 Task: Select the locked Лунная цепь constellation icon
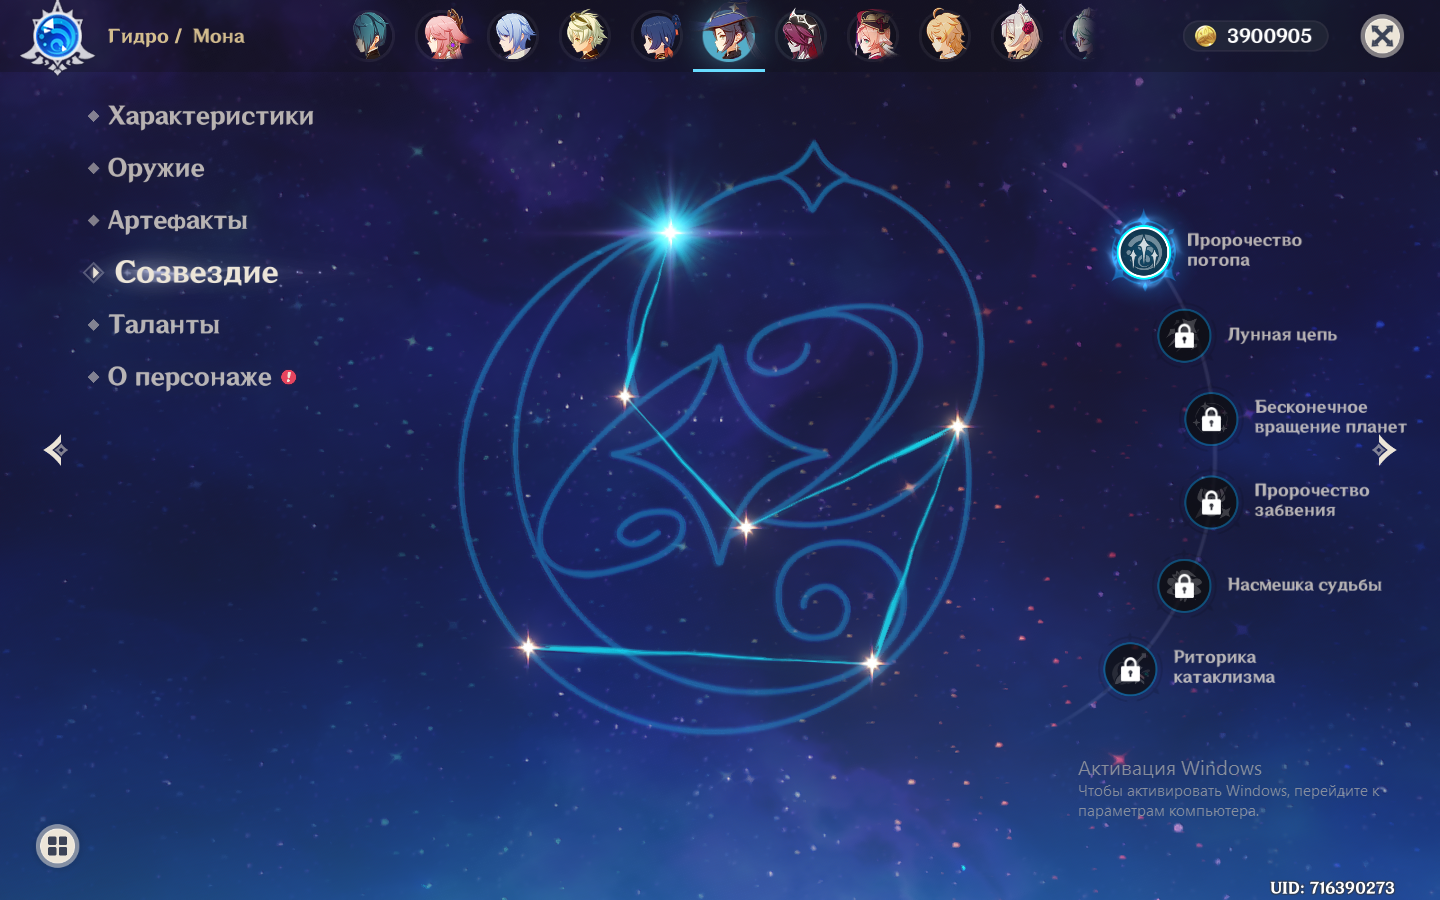click(1184, 335)
